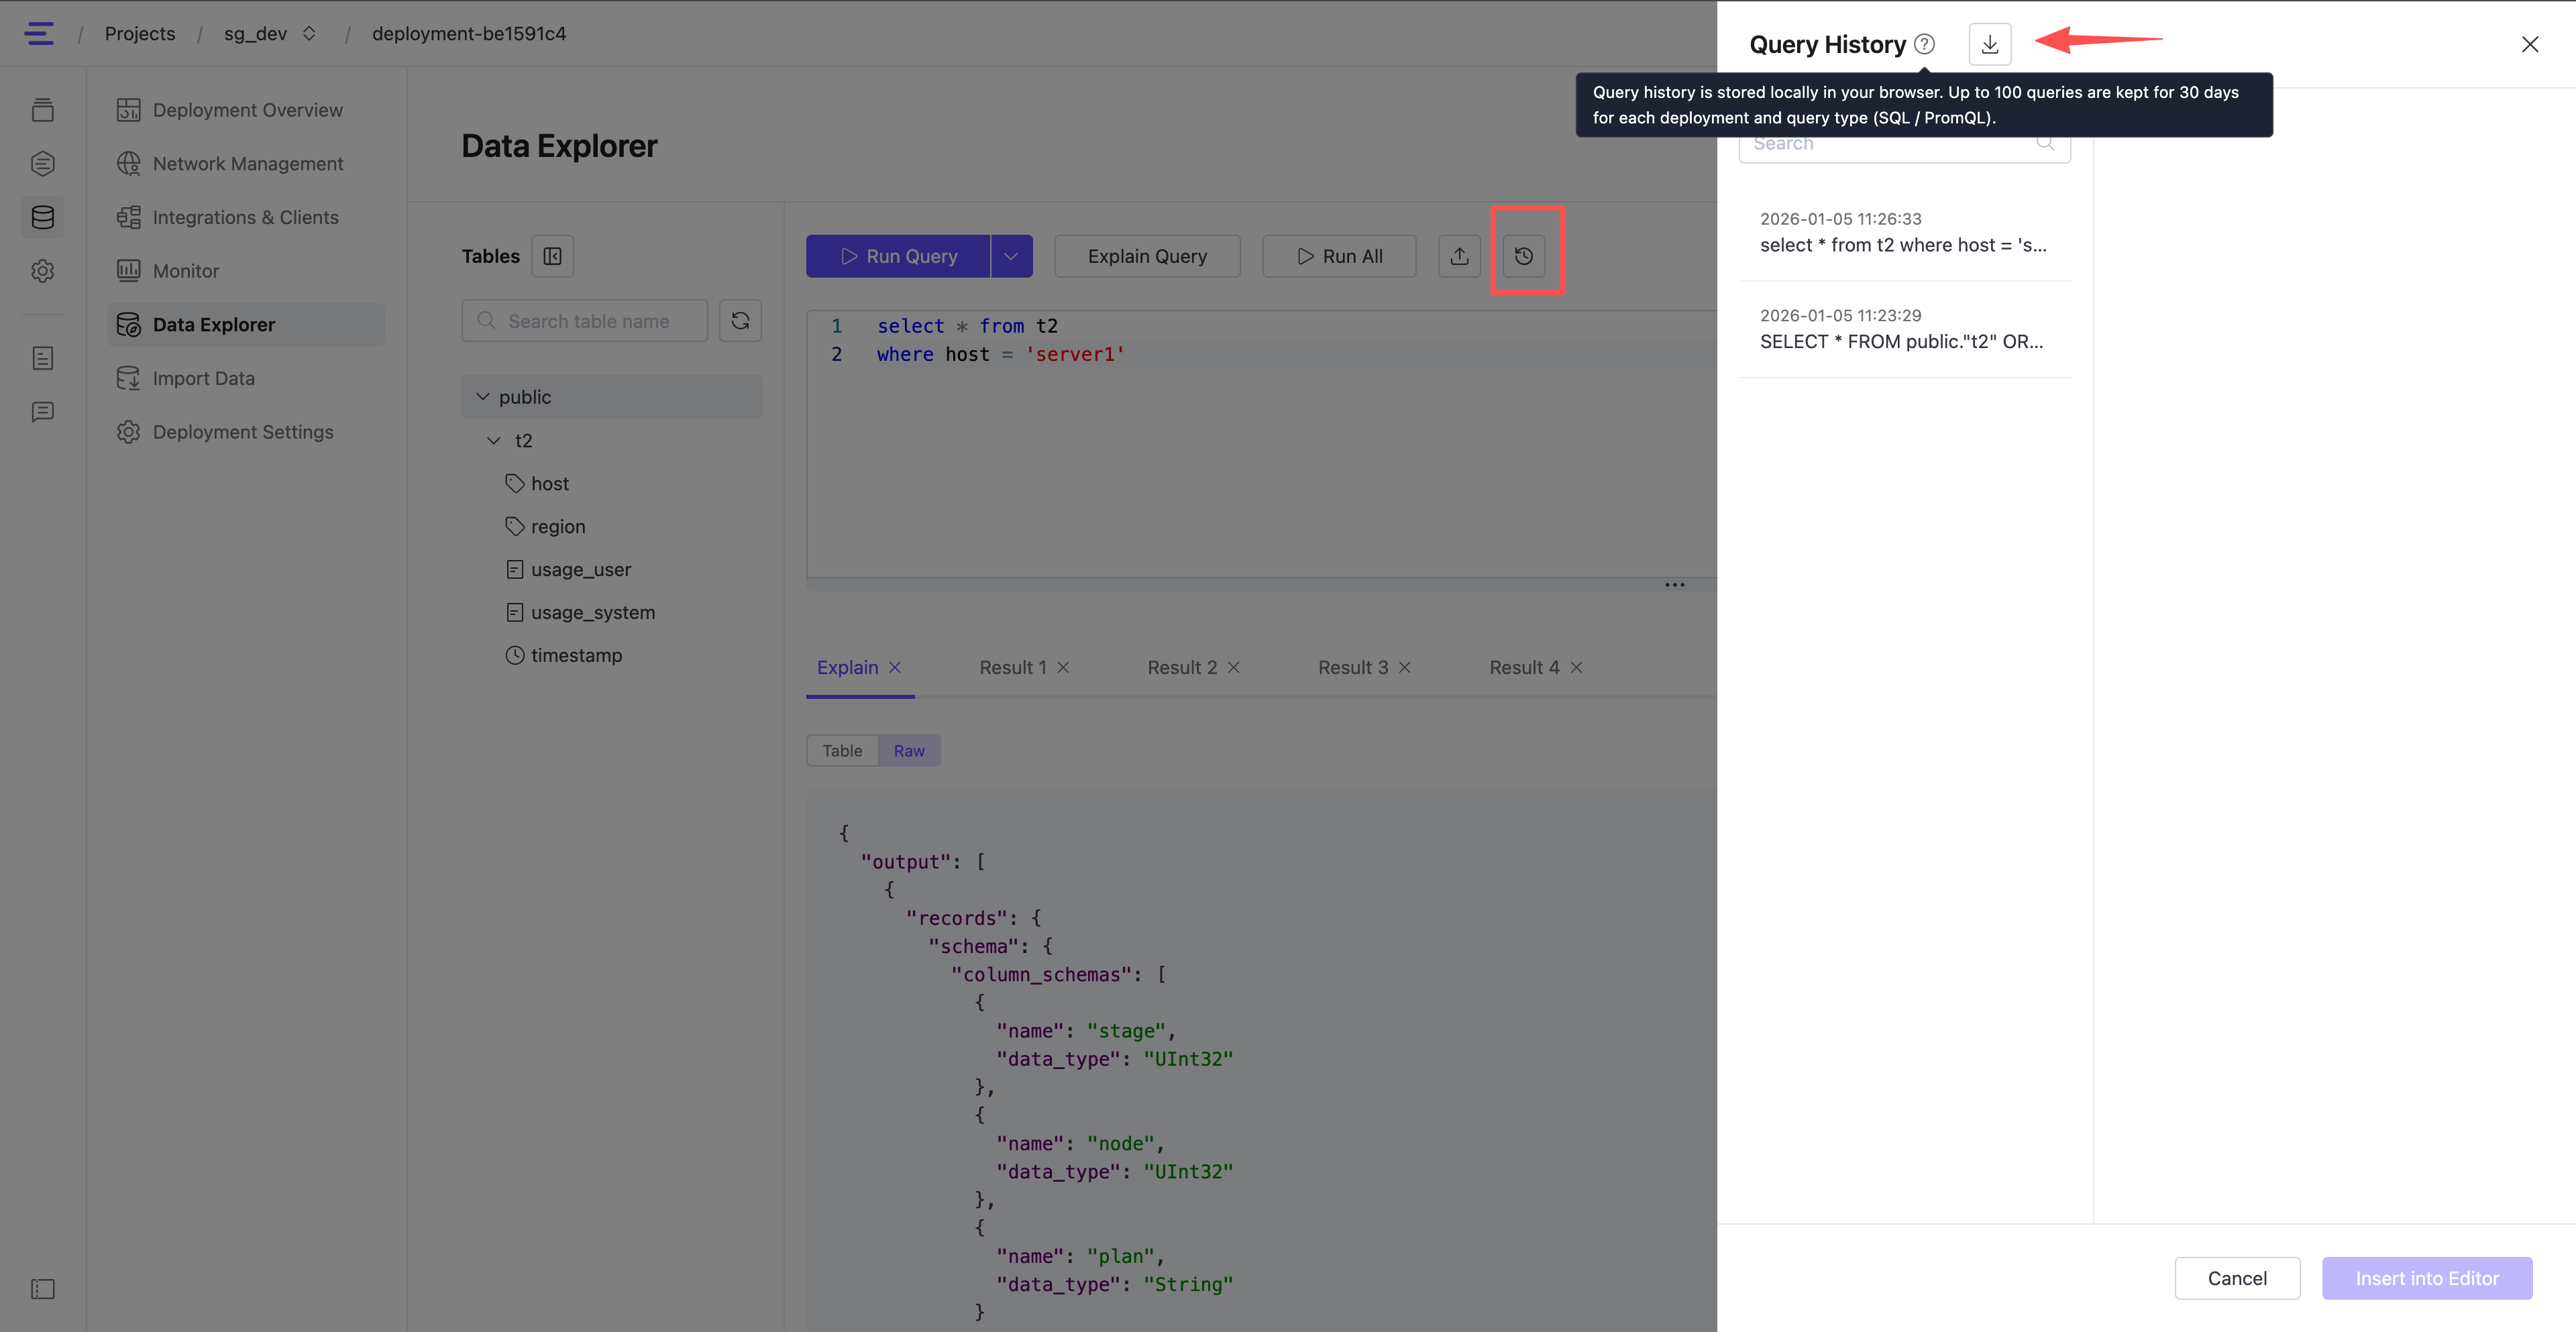Open the hamburger navigation menu
Image resolution: width=2576 pixels, height=1332 pixels.
tap(40, 33)
